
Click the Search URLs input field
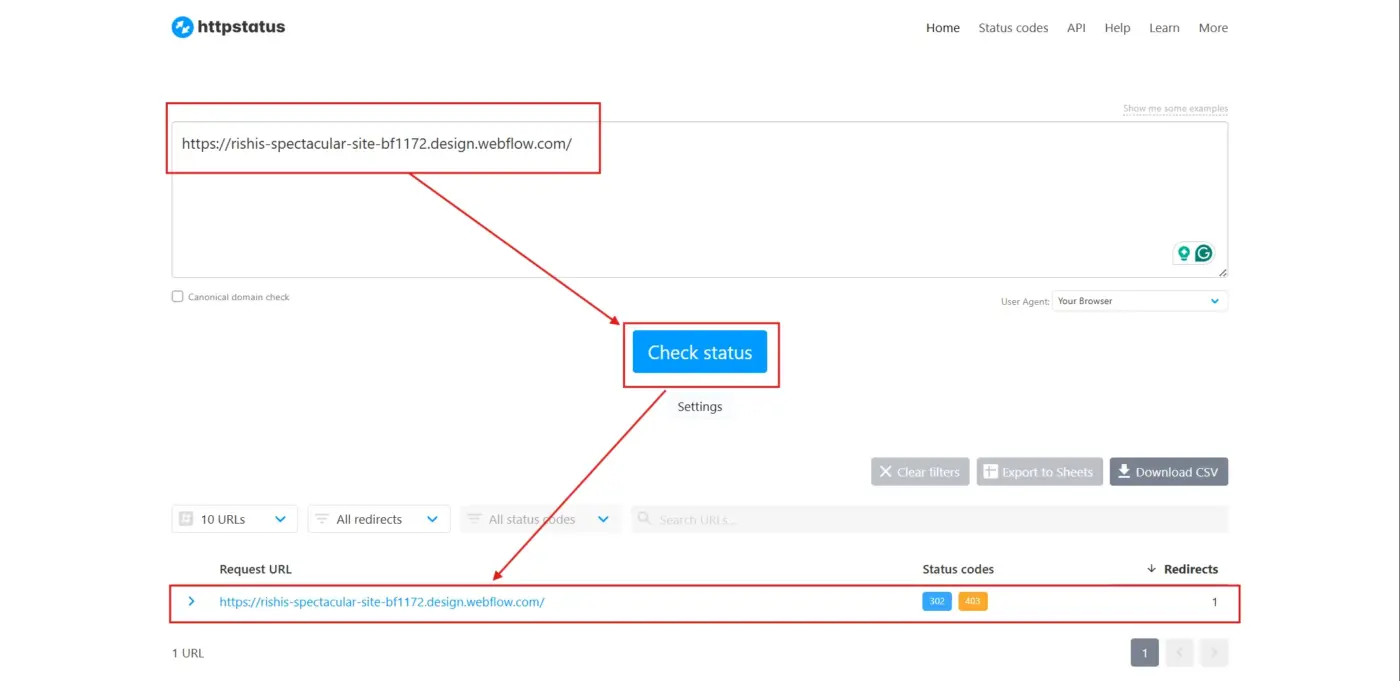(x=930, y=519)
